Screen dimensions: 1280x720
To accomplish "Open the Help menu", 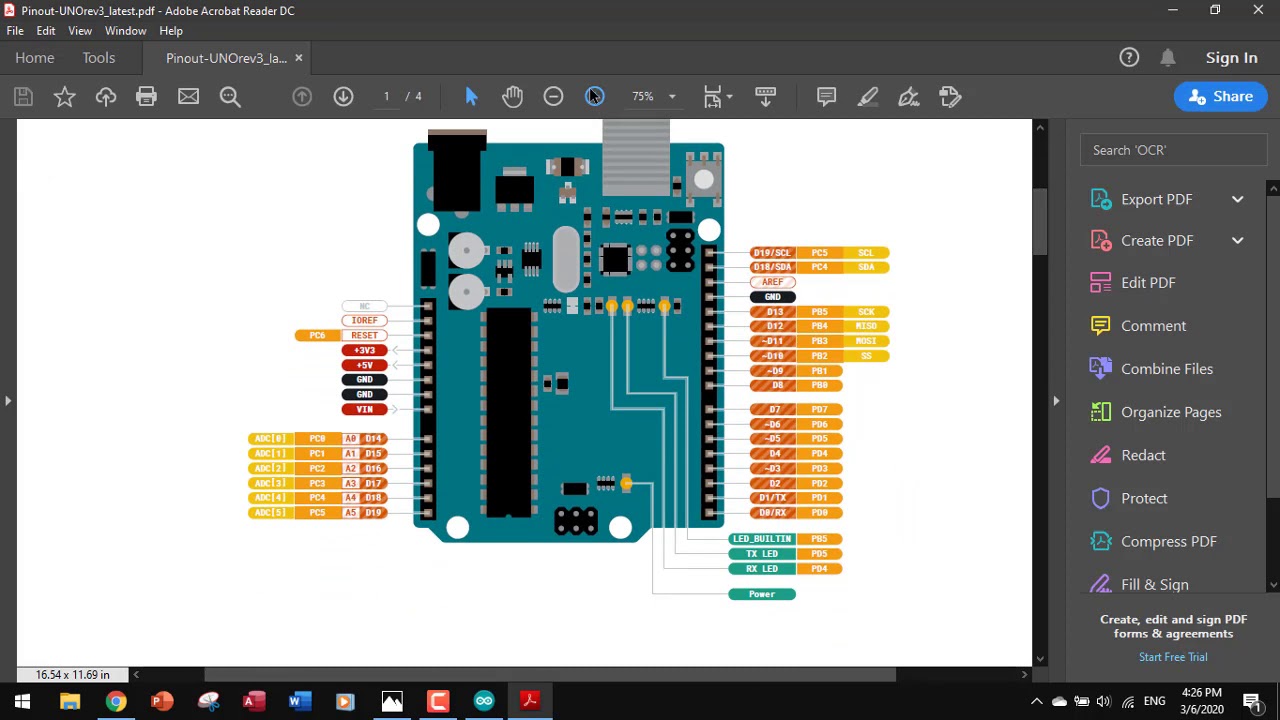I will (171, 31).
